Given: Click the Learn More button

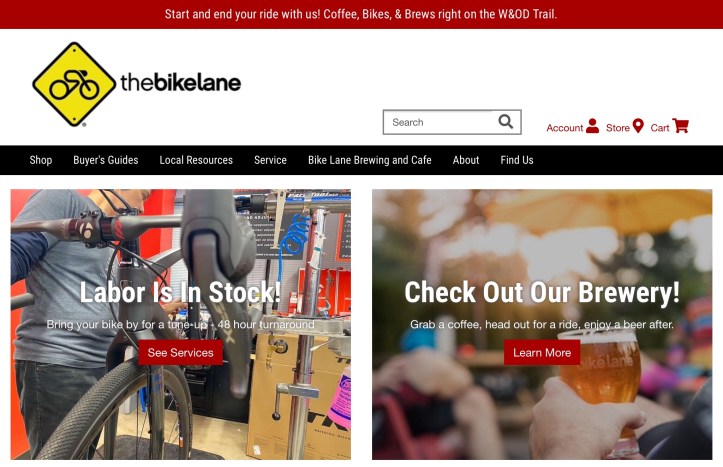Looking at the screenshot, I should [542, 353].
